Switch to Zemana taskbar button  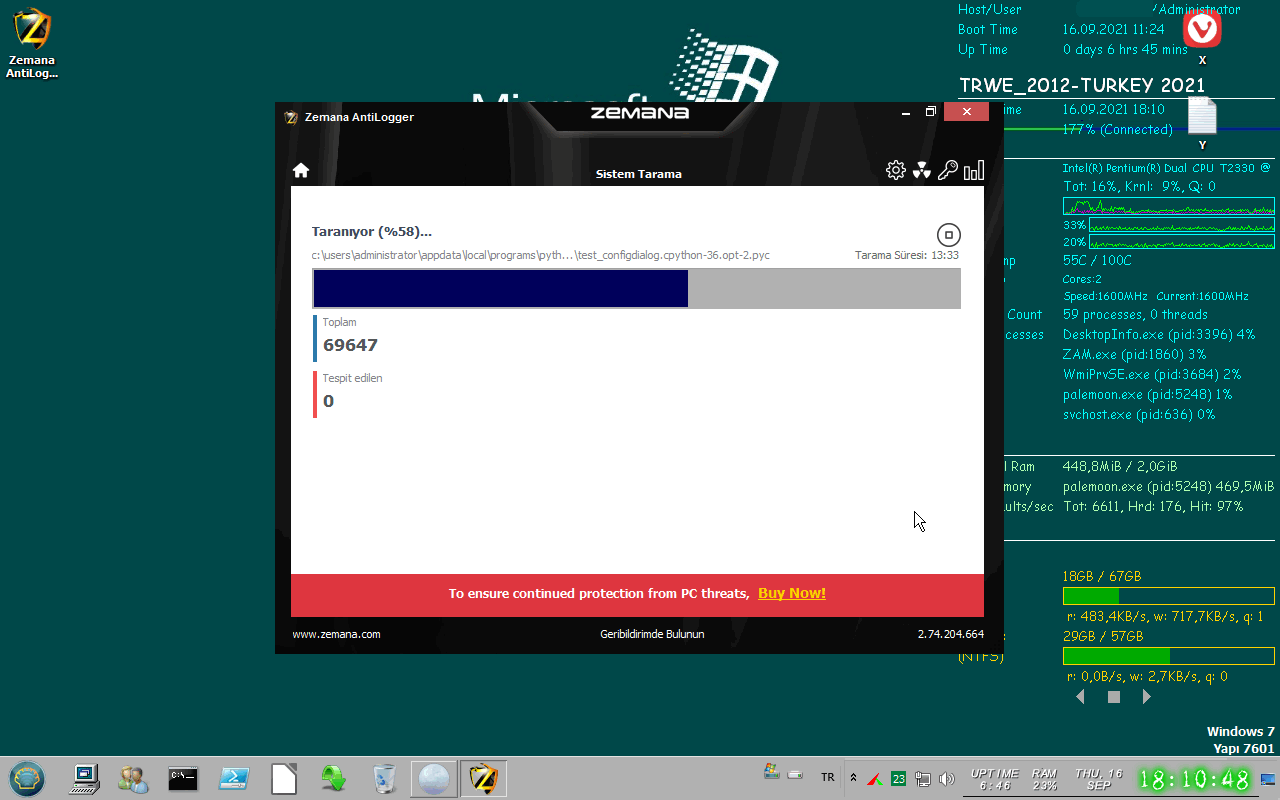tap(483, 778)
